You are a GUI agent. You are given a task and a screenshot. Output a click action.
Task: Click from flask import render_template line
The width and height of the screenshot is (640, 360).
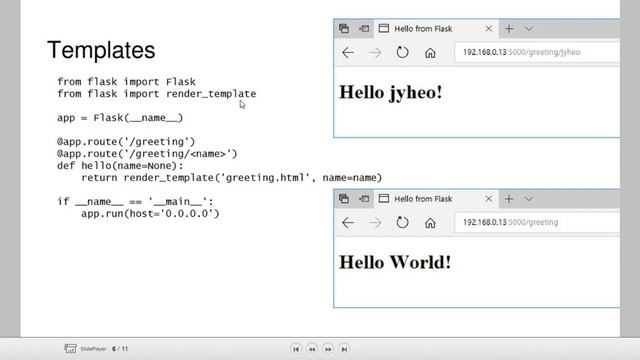(x=156, y=94)
